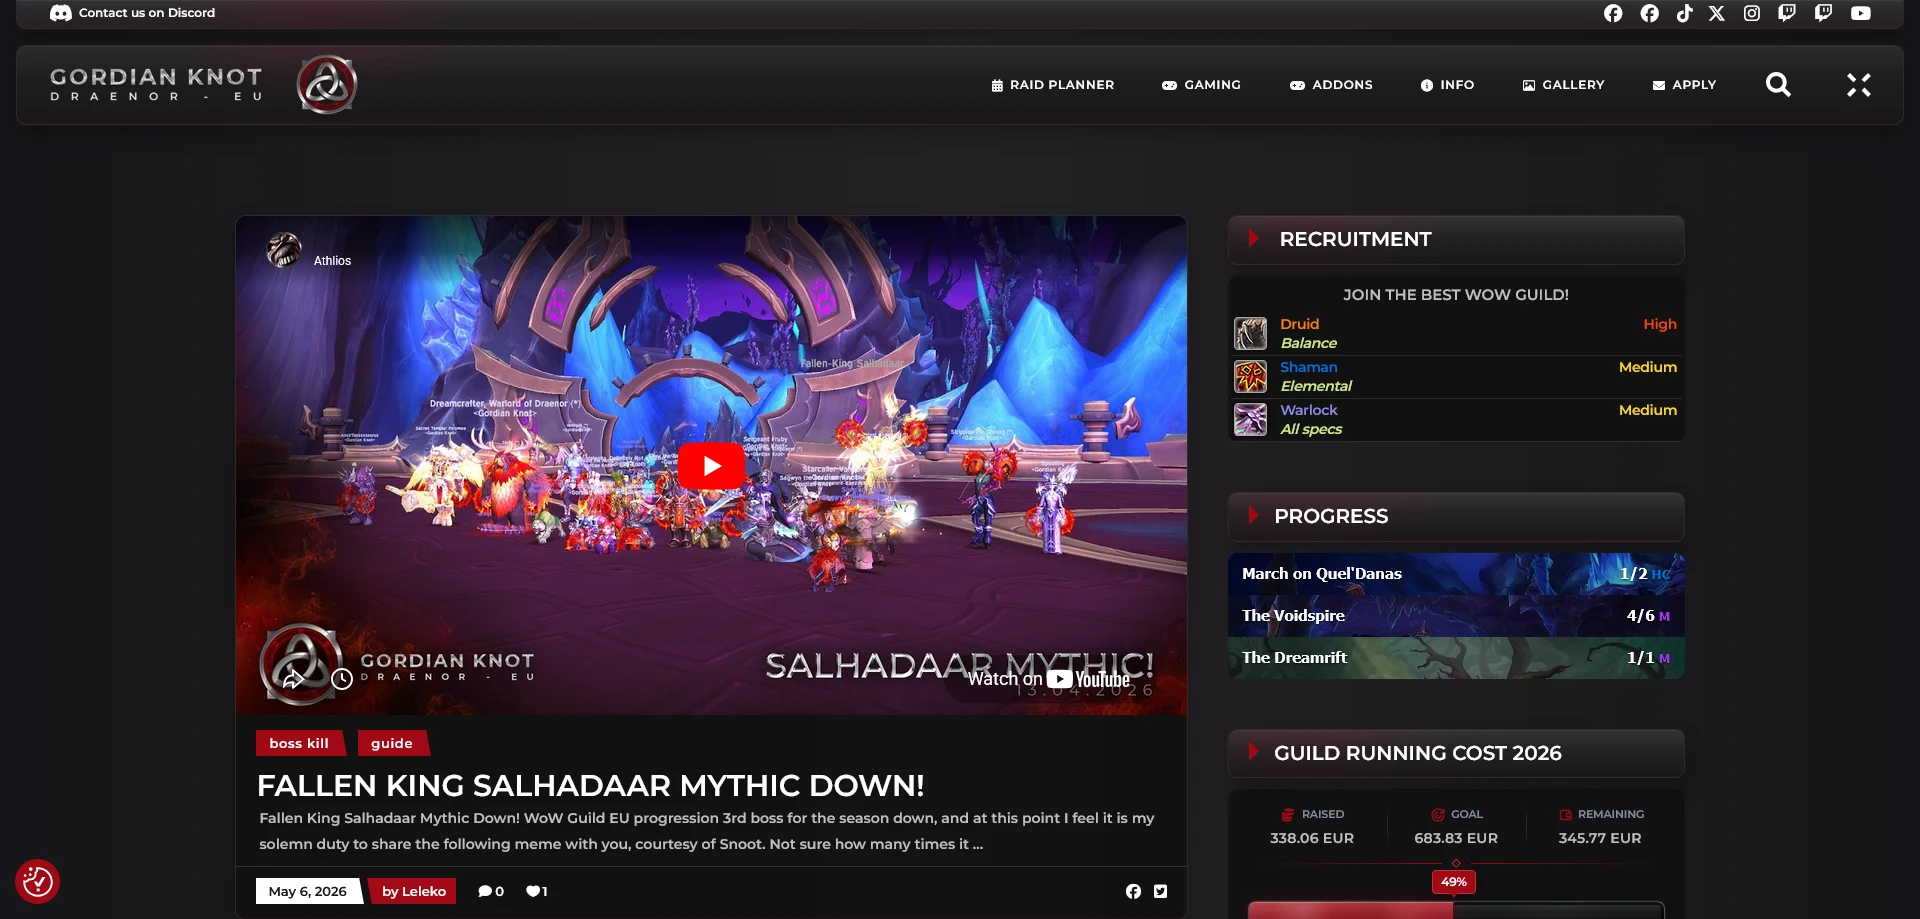Share the post on Twitter
Viewport: 1920px width, 919px height.
pos(1160,891)
